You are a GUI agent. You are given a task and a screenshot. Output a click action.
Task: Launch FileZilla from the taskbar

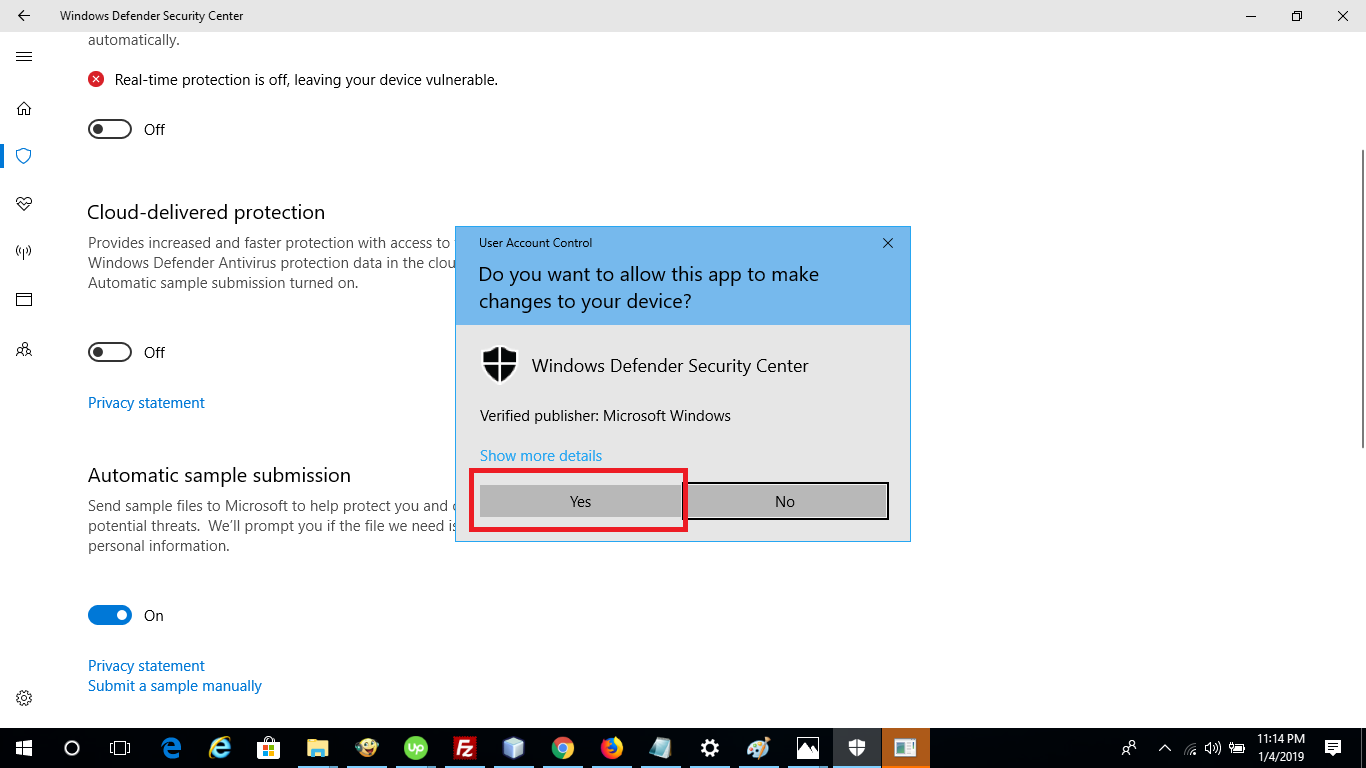[x=464, y=747]
